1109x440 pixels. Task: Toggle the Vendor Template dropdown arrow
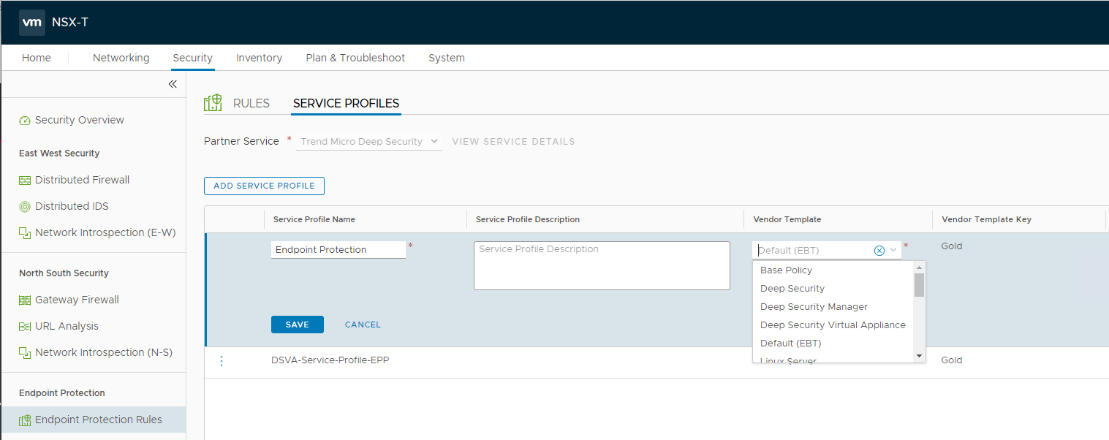coord(893,250)
